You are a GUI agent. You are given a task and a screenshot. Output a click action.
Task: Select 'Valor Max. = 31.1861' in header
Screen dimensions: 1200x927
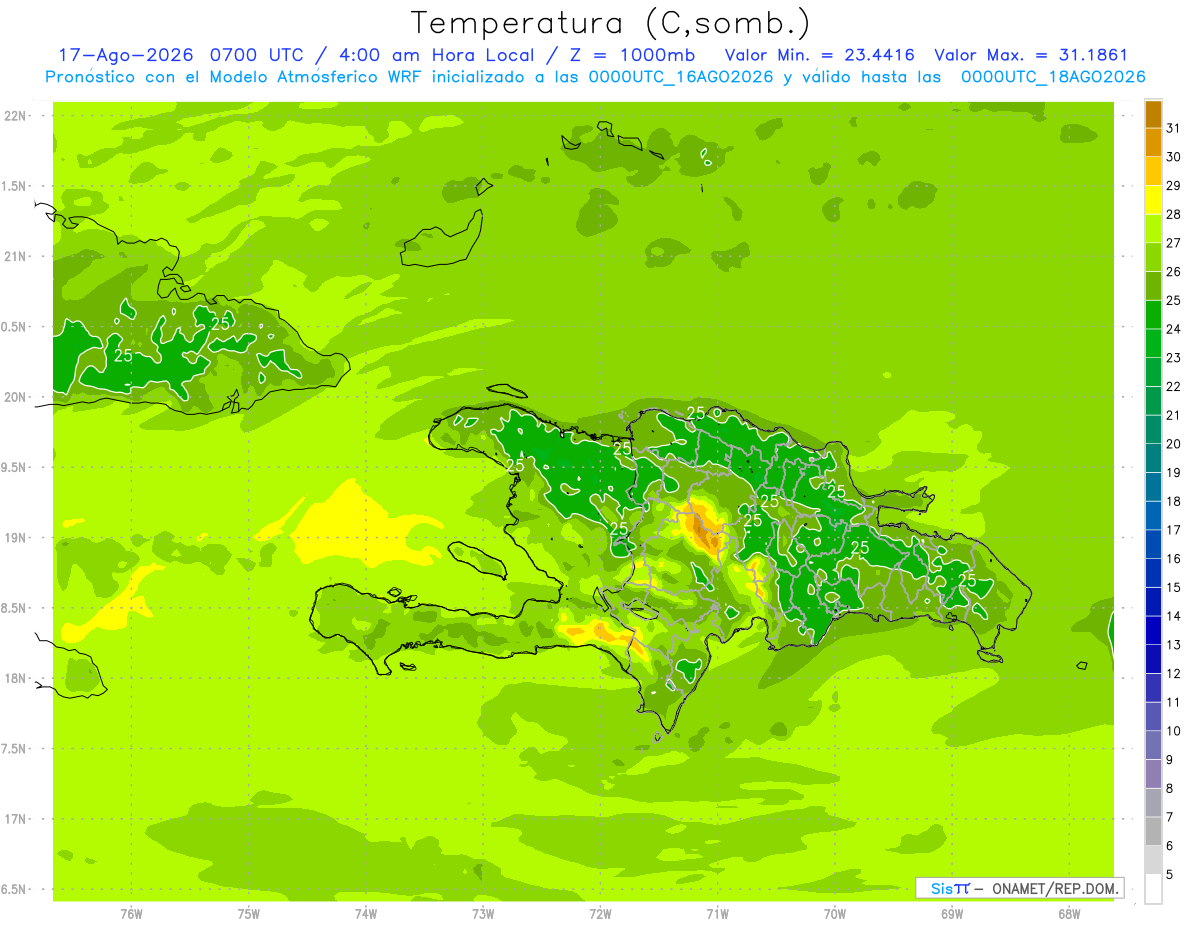pos(1030,55)
